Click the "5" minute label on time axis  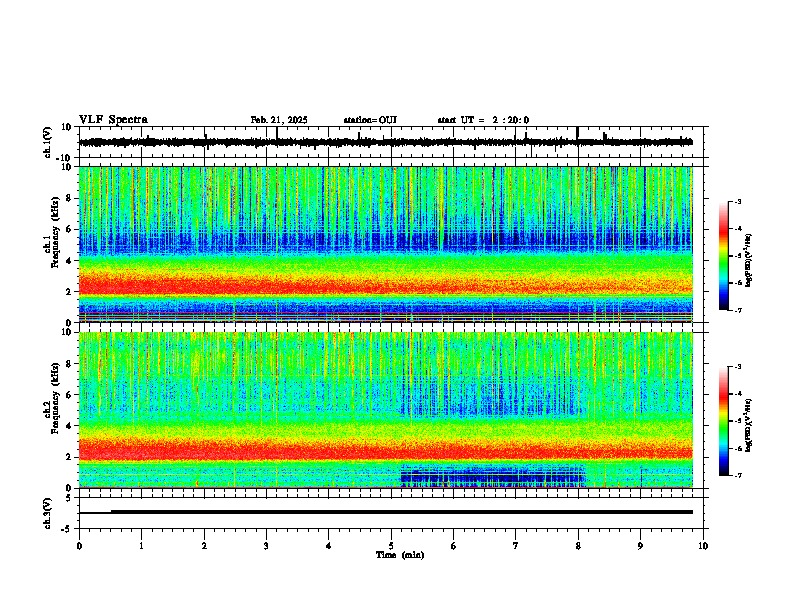click(x=391, y=546)
